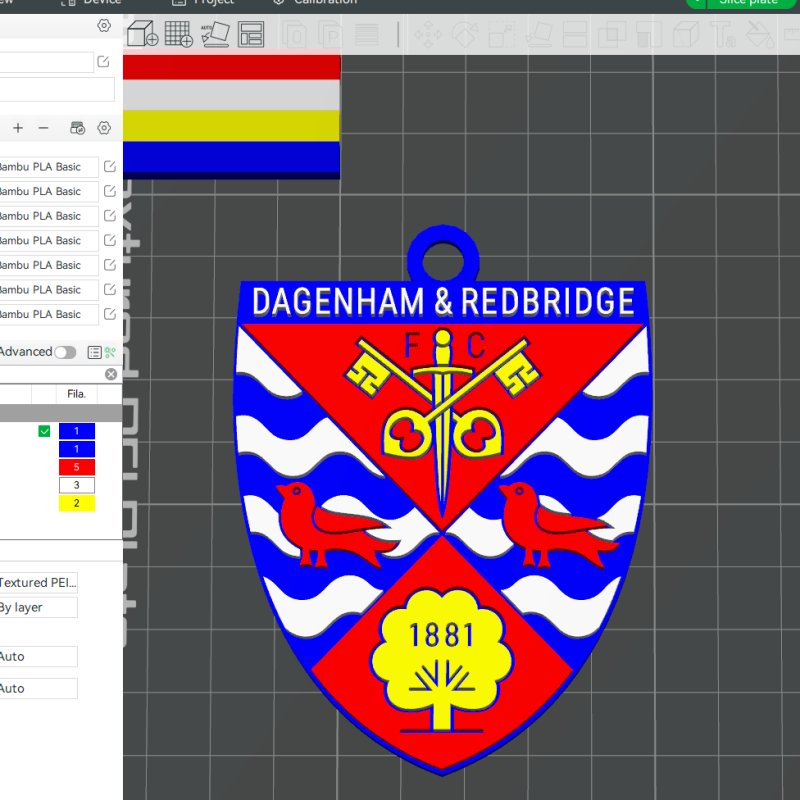The image size is (800, 800).
Task: Edit the first Bambu PLA Basic preset
Action: [x=110, y=166]
